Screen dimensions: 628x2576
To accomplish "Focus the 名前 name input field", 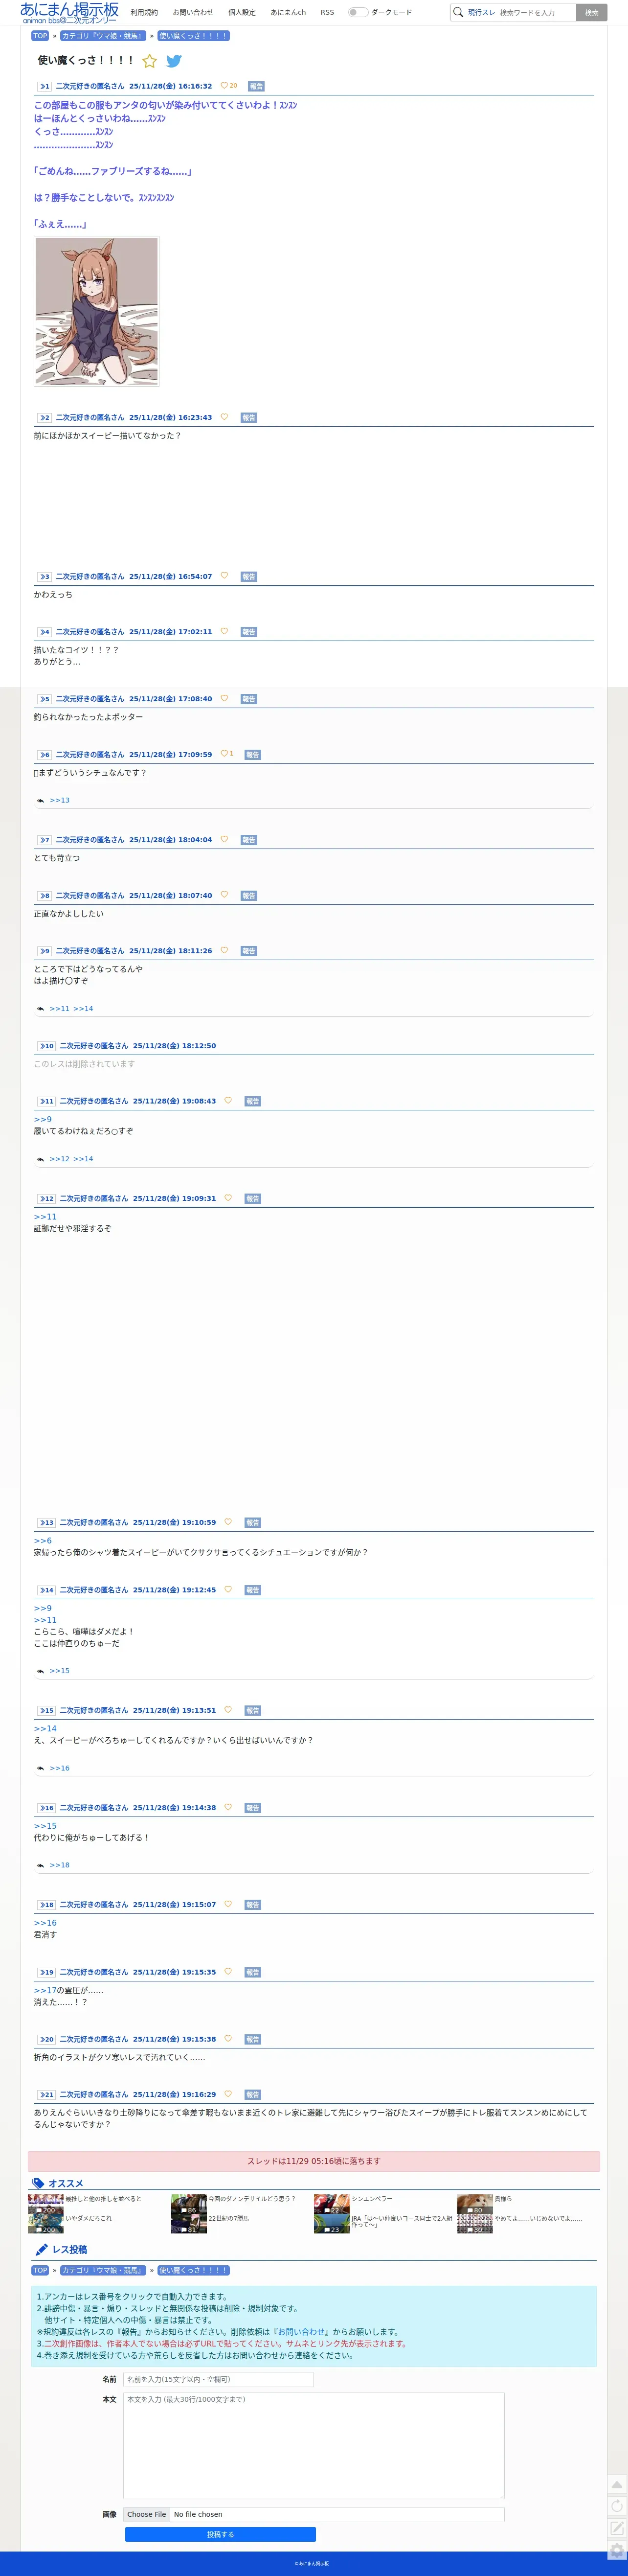I will click(x=218, y=2379).
